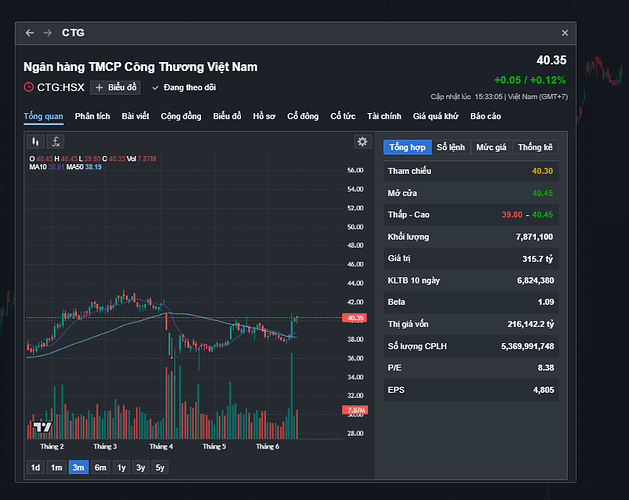
Task: Click the Tháng 4 axis label
Action: tap(161, 447)
